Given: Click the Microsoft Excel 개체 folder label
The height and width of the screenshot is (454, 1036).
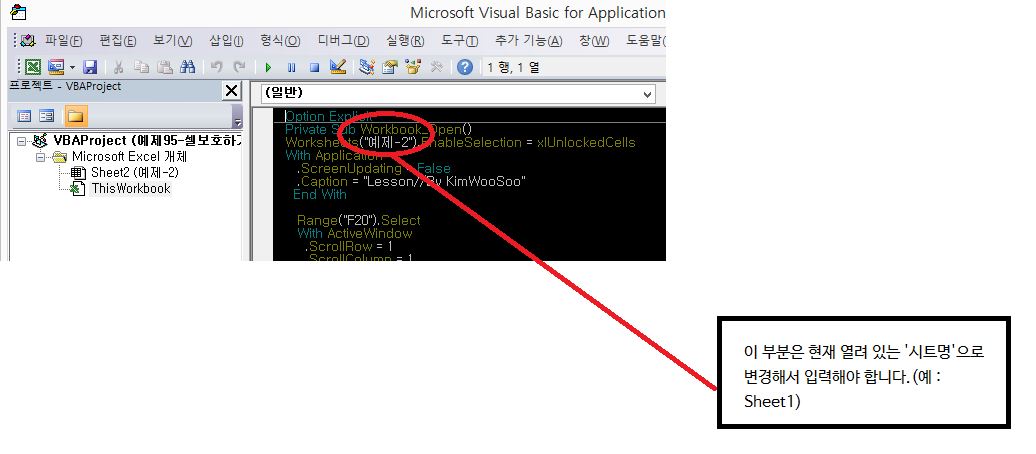Looking at the screenshot, I should point(130,157).
